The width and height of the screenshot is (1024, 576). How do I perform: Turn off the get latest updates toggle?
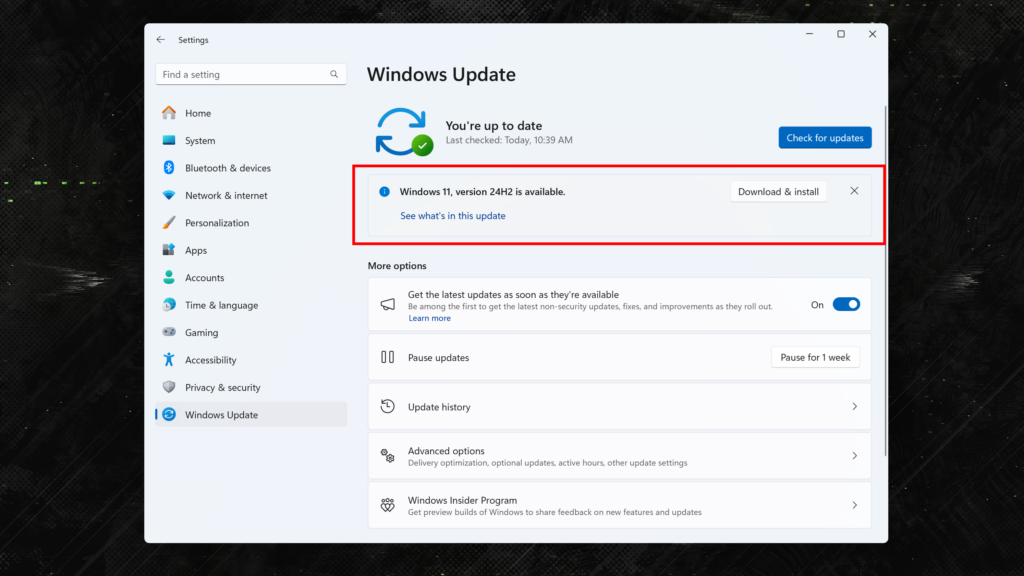click(x=846, y=304)
